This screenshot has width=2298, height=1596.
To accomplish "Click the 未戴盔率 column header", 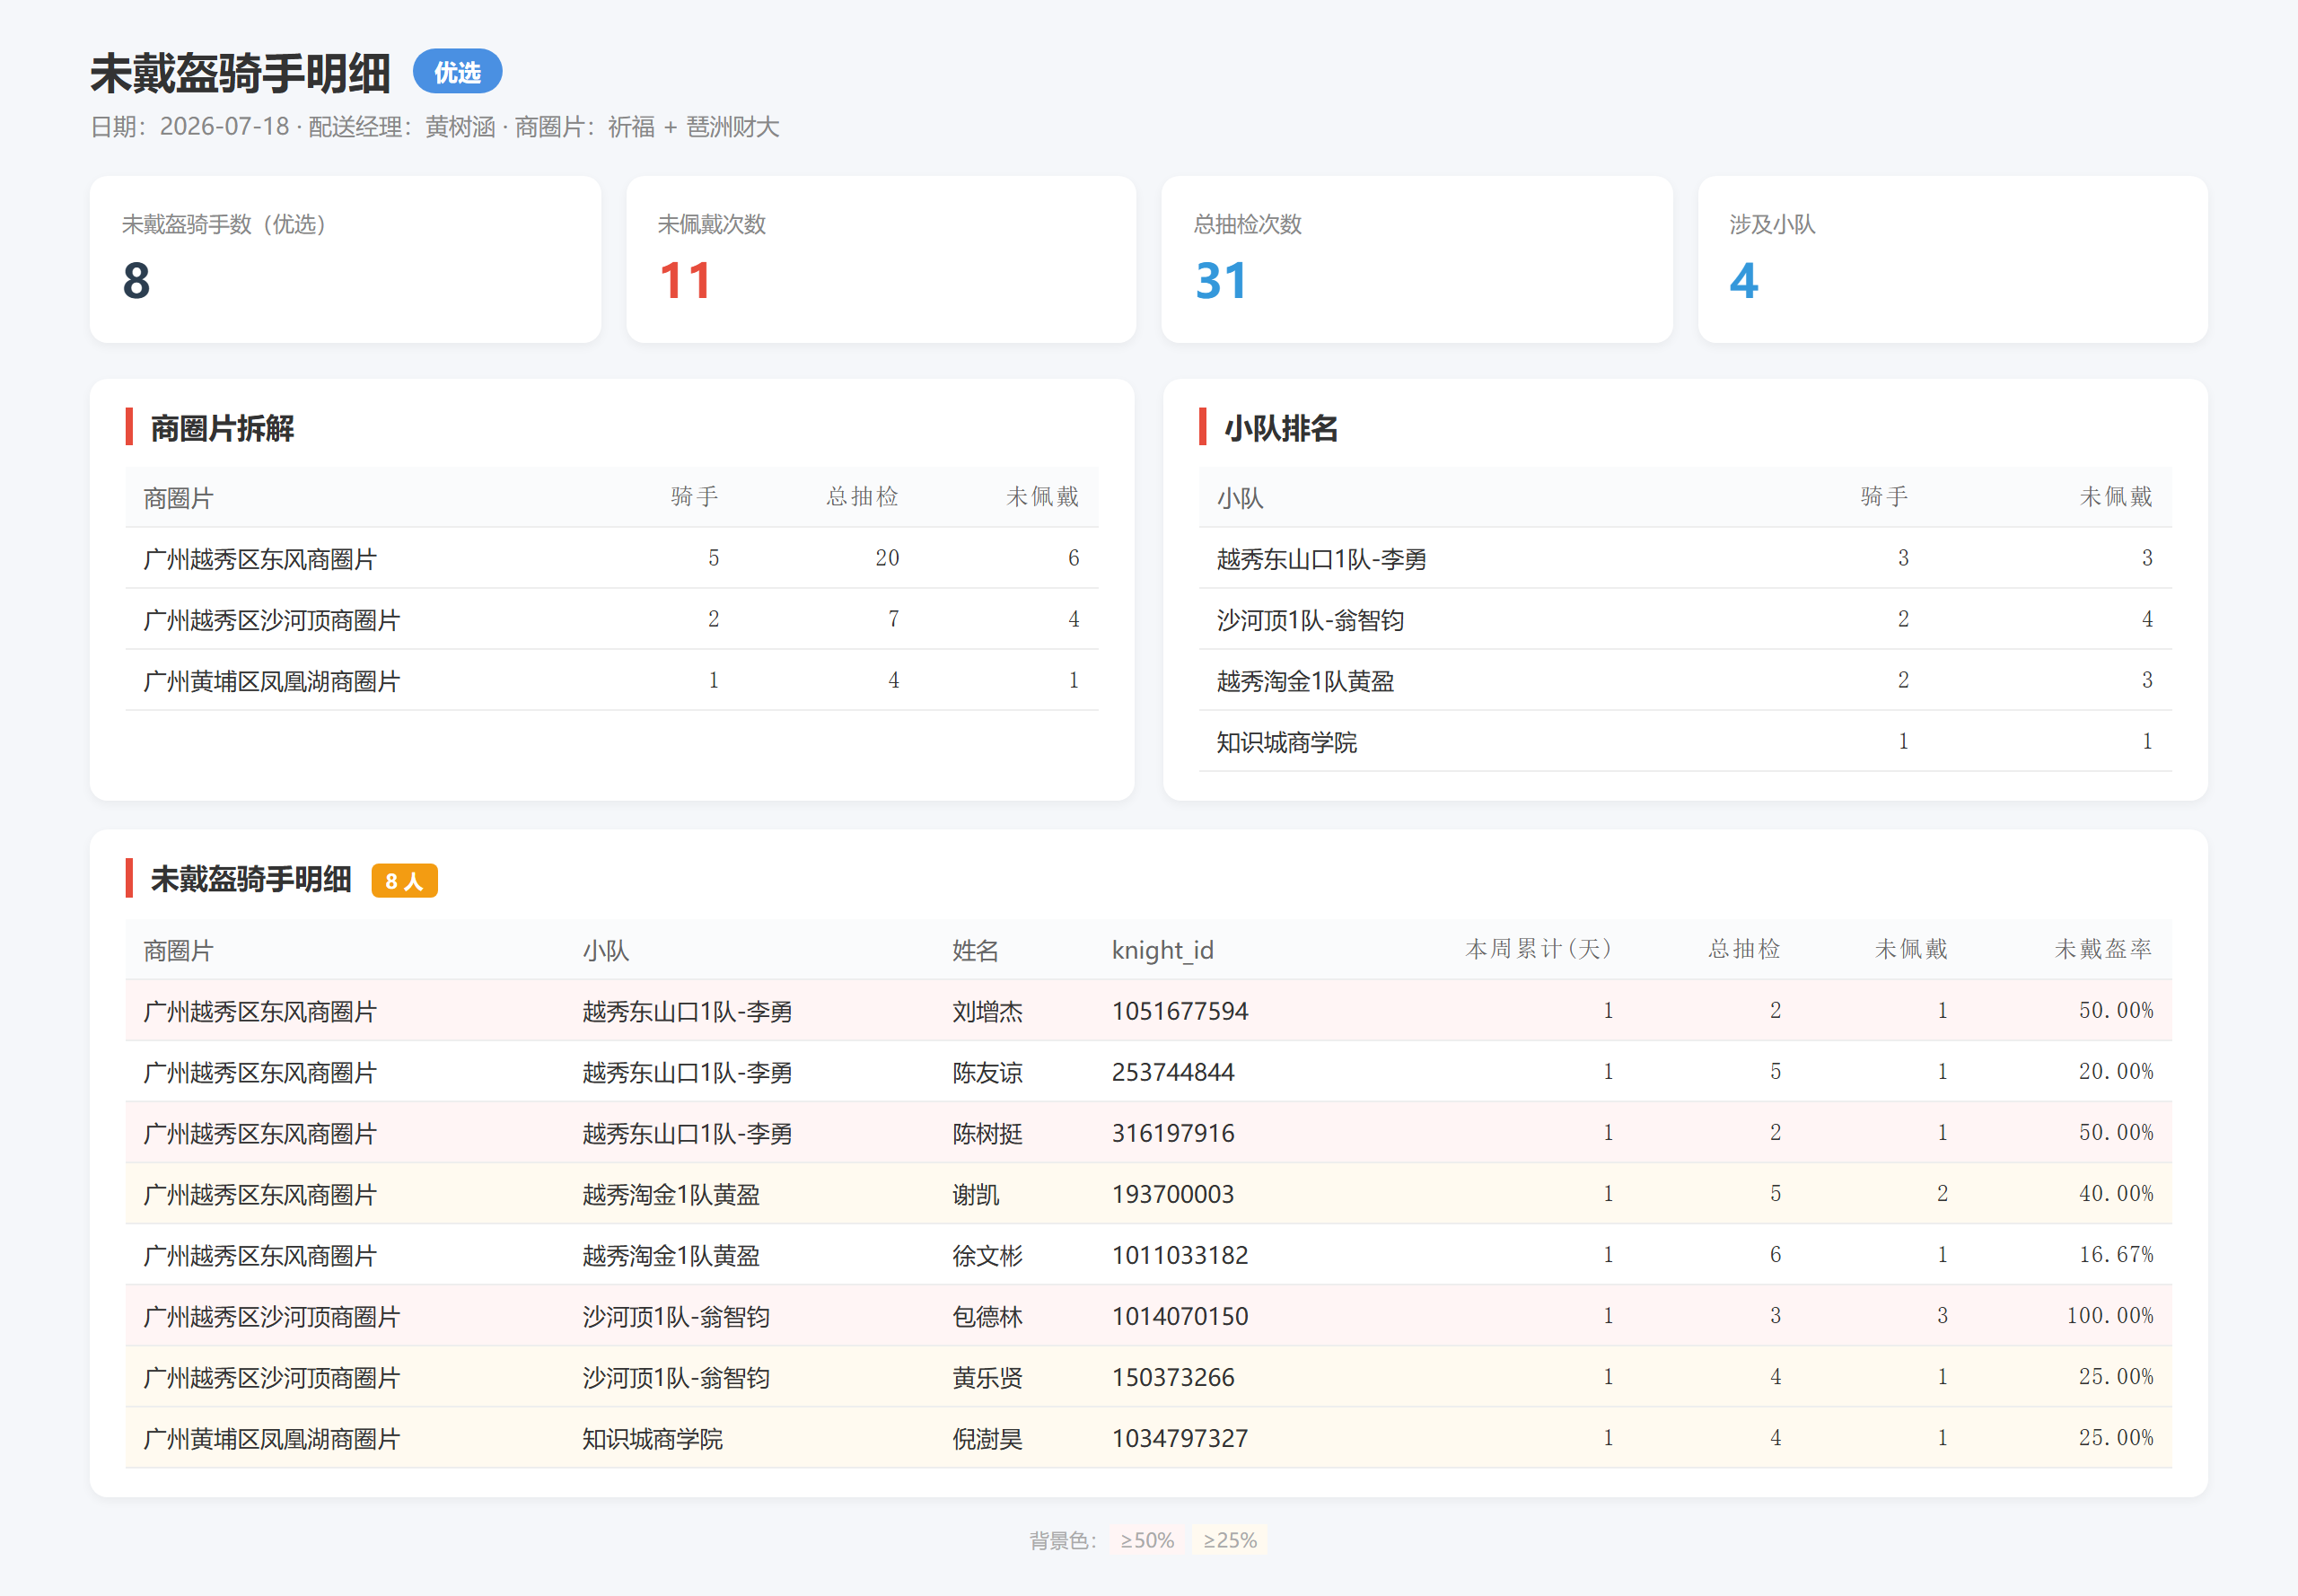I will (x=2103, y=949).
